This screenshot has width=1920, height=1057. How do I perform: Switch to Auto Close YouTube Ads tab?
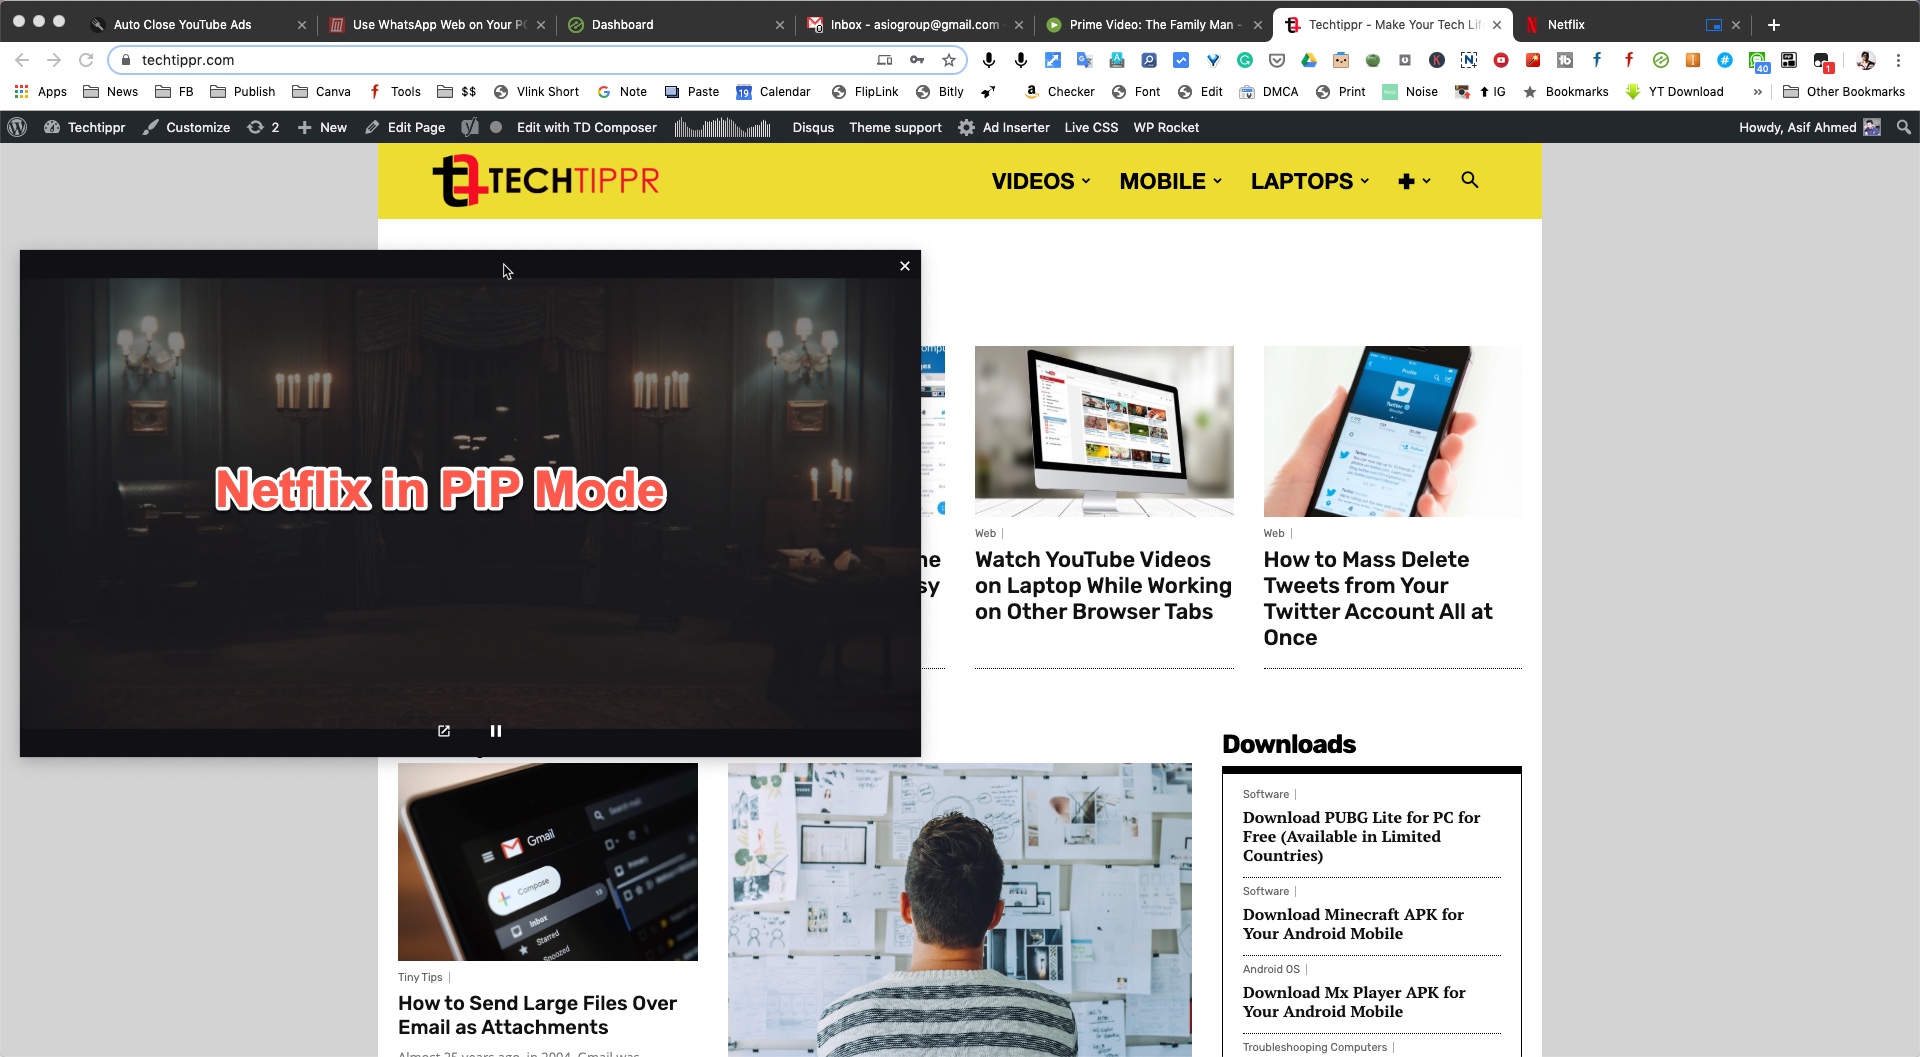click(x=197, y=25)
